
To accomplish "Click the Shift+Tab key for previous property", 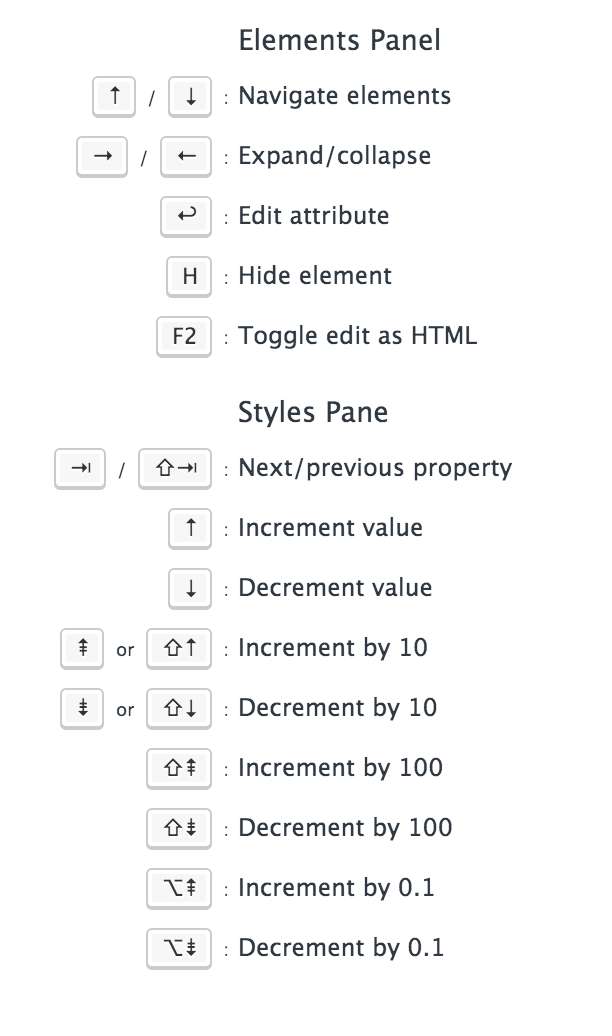I will (175, 469).
